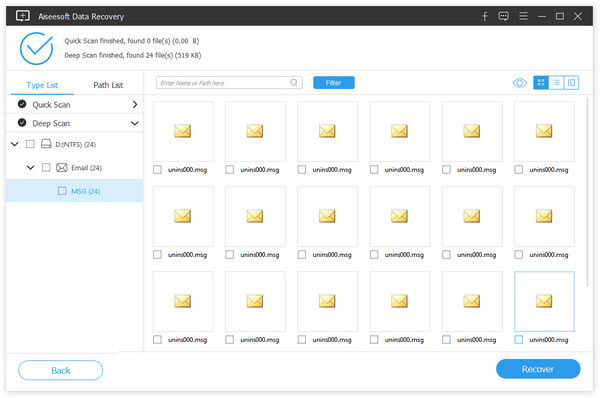Maximize the Aiseesoft Data Recovery window

tap(560, 16)
